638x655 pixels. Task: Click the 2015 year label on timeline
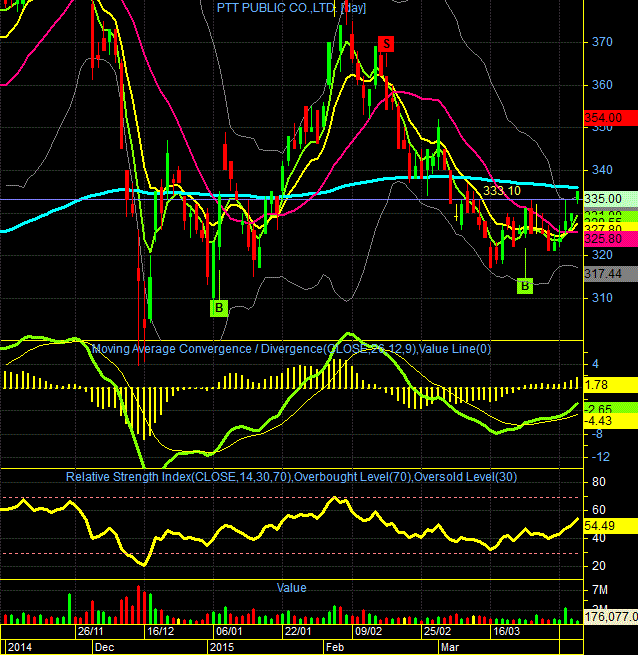[222, 647]
